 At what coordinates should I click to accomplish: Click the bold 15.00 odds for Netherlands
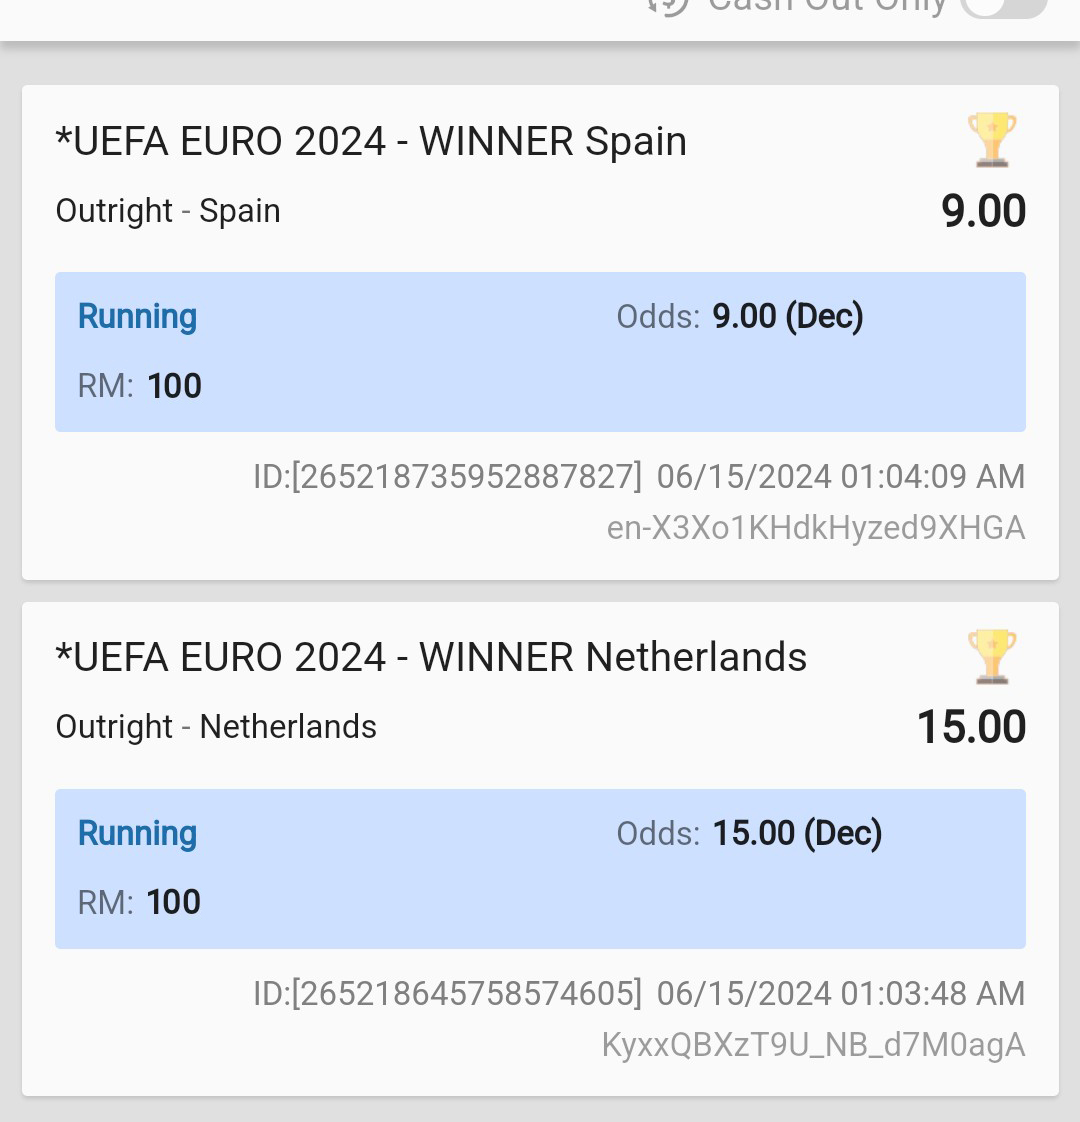point(971,728)
